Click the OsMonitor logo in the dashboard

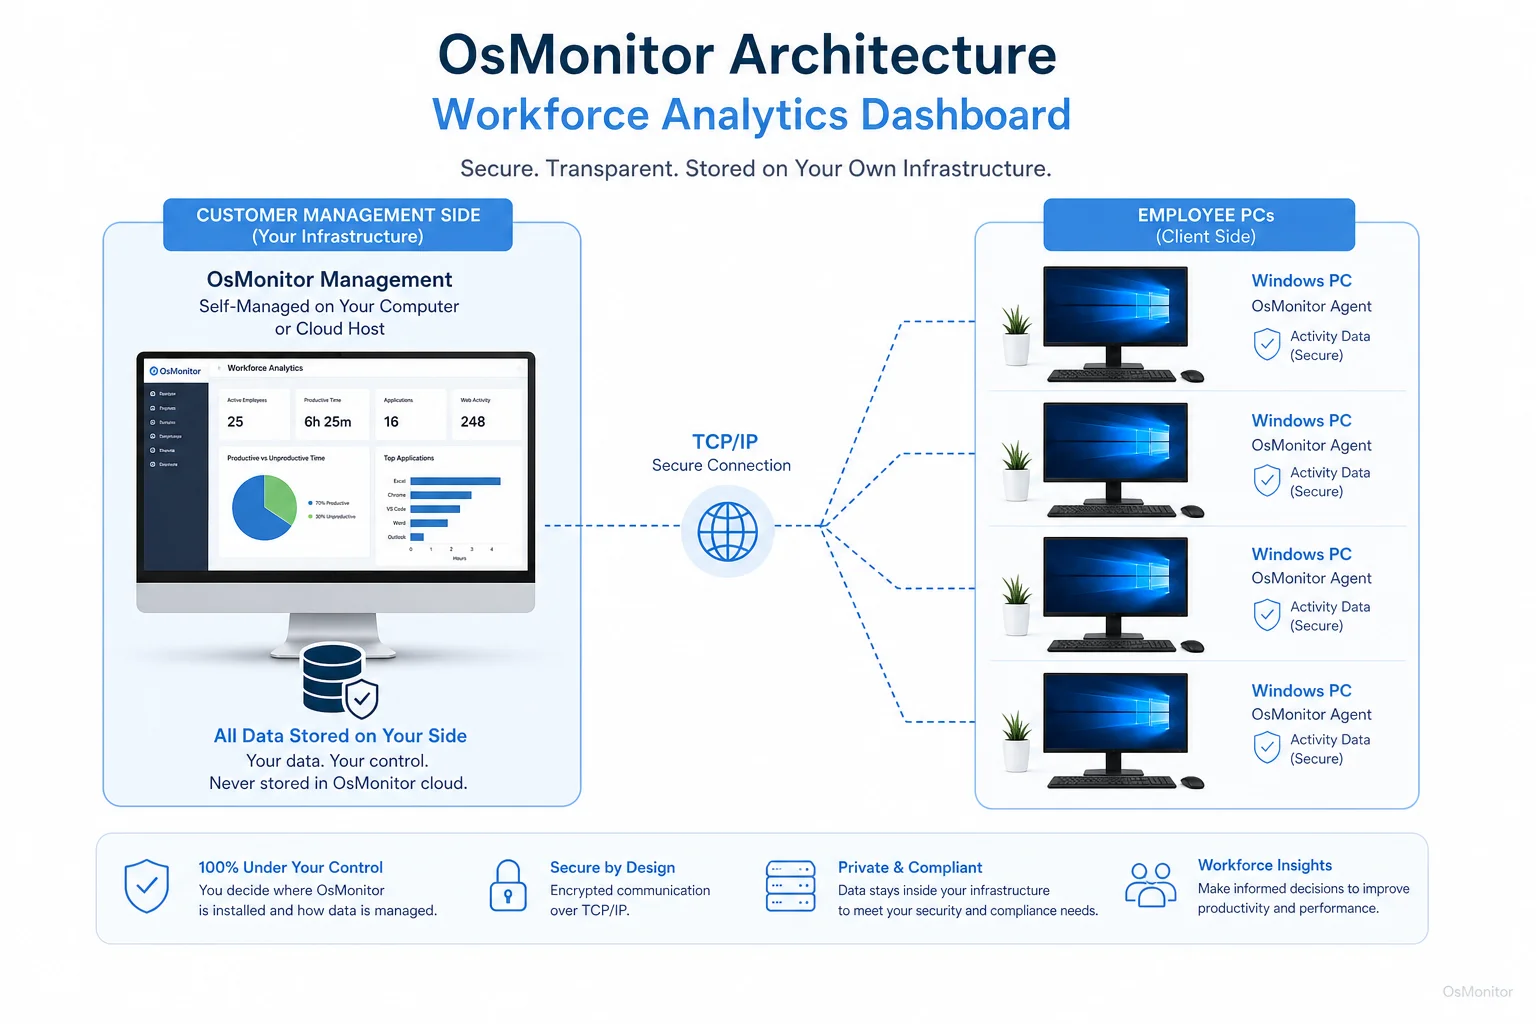[175, 371]
